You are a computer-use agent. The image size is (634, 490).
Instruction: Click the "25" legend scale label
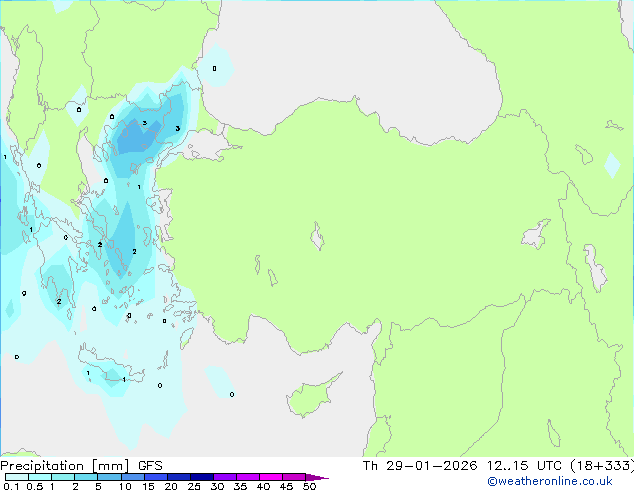(x=194, y=486)
